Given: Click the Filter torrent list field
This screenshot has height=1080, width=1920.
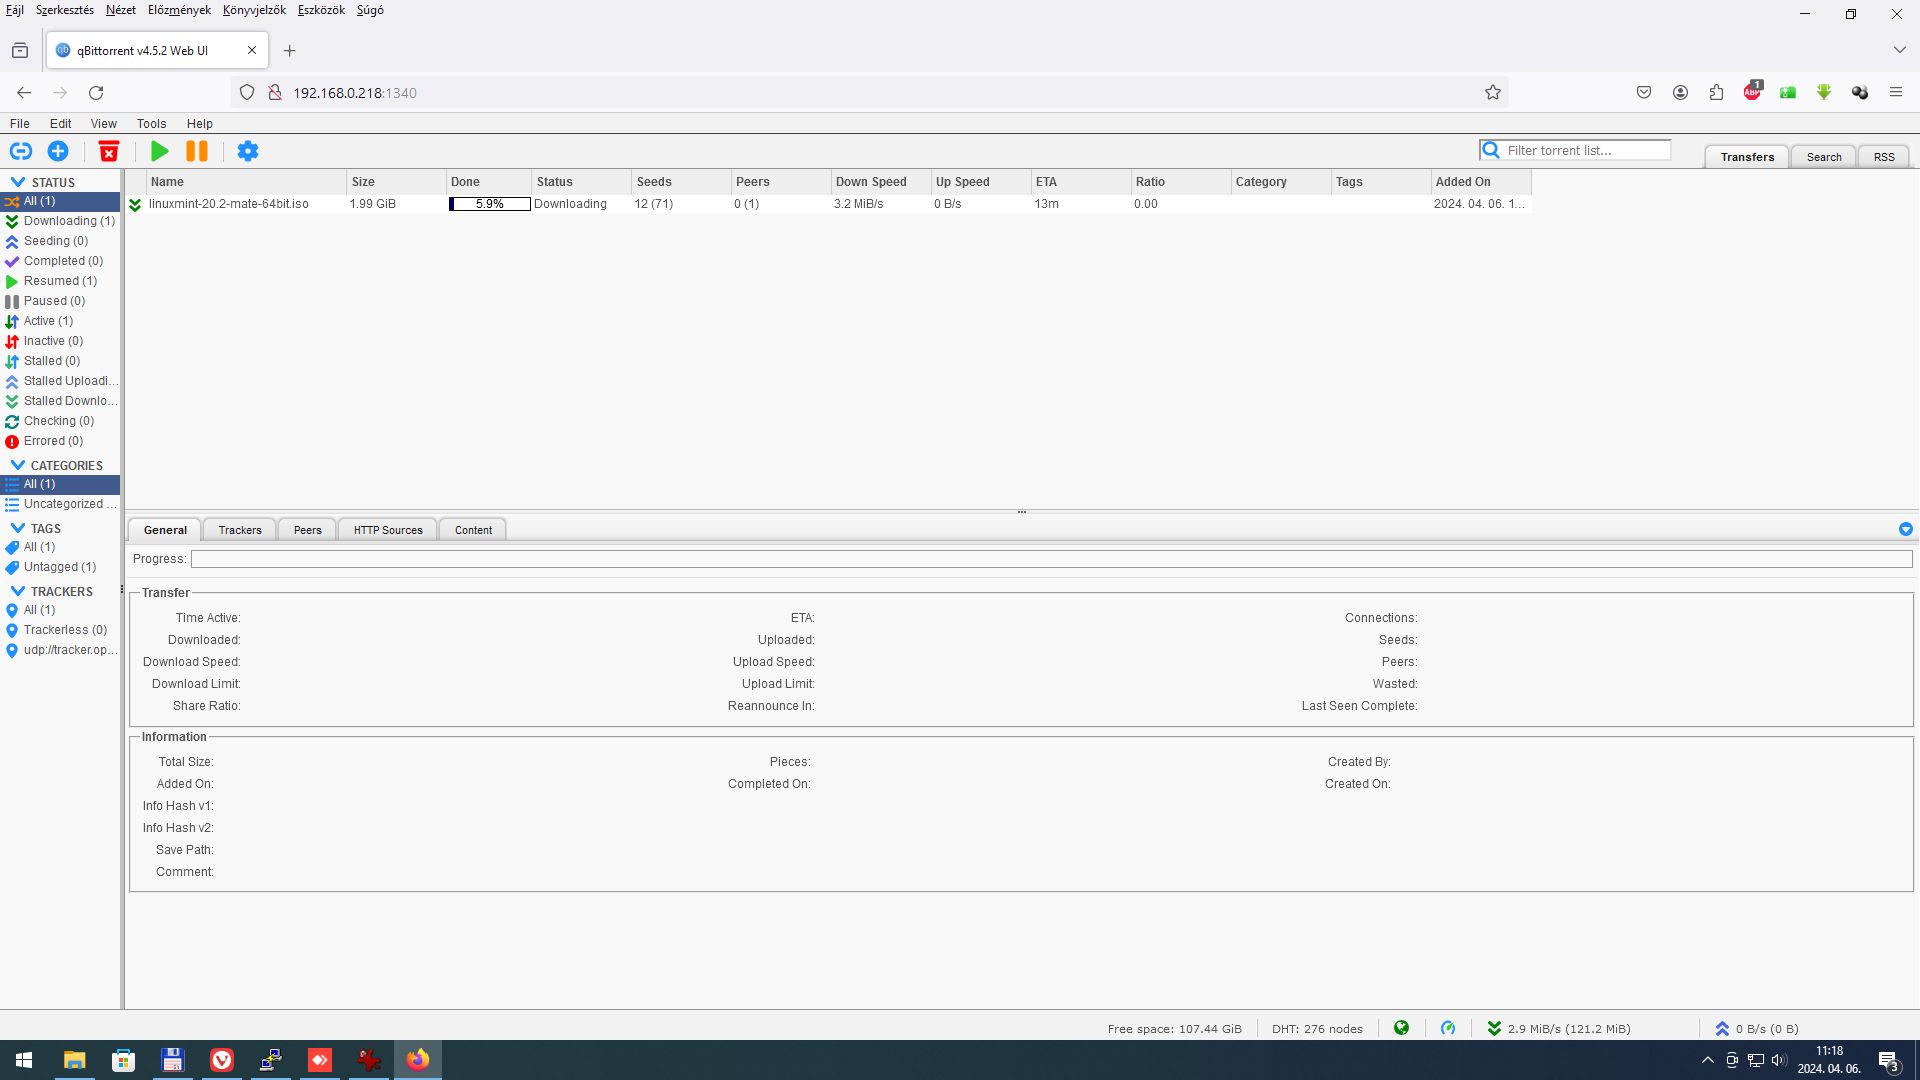Looking at the screenshot, I should pyautogui.click(x=1585, y=150).
